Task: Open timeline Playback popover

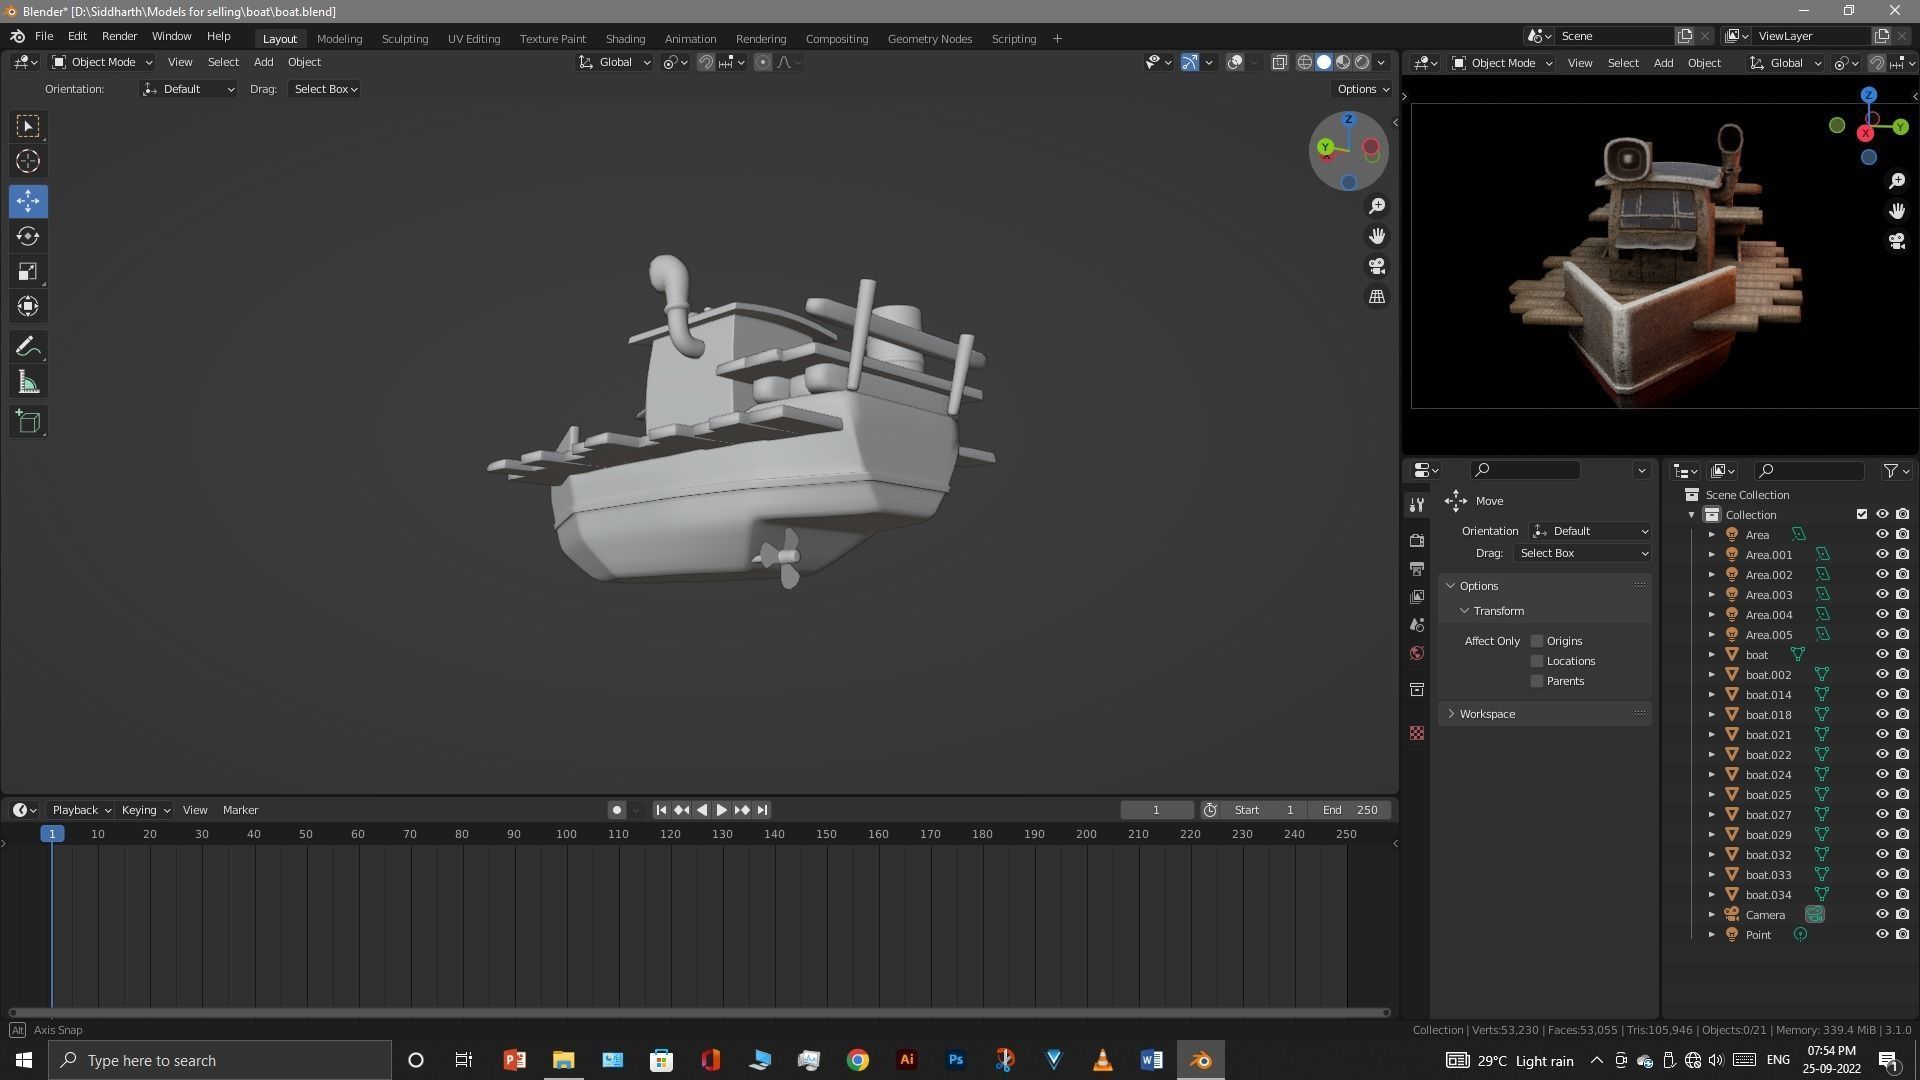Action: pos(80,810)
